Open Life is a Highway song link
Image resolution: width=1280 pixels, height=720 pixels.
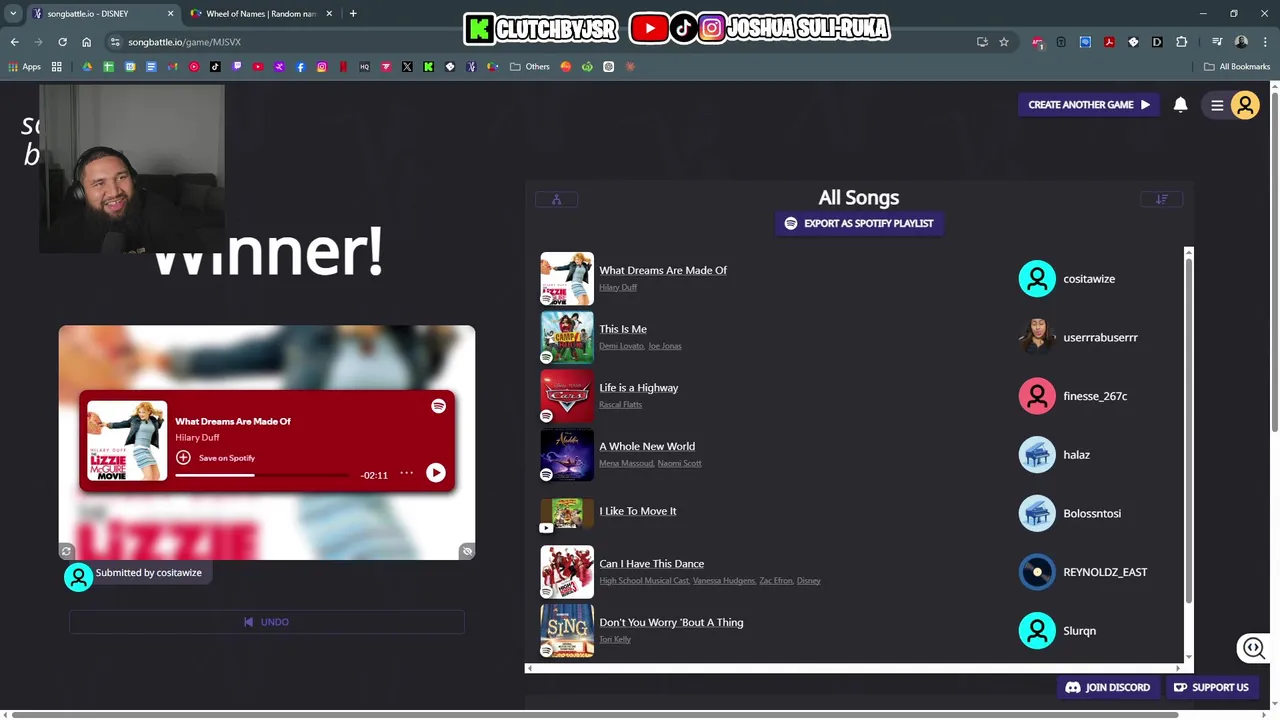coord(639,388)
